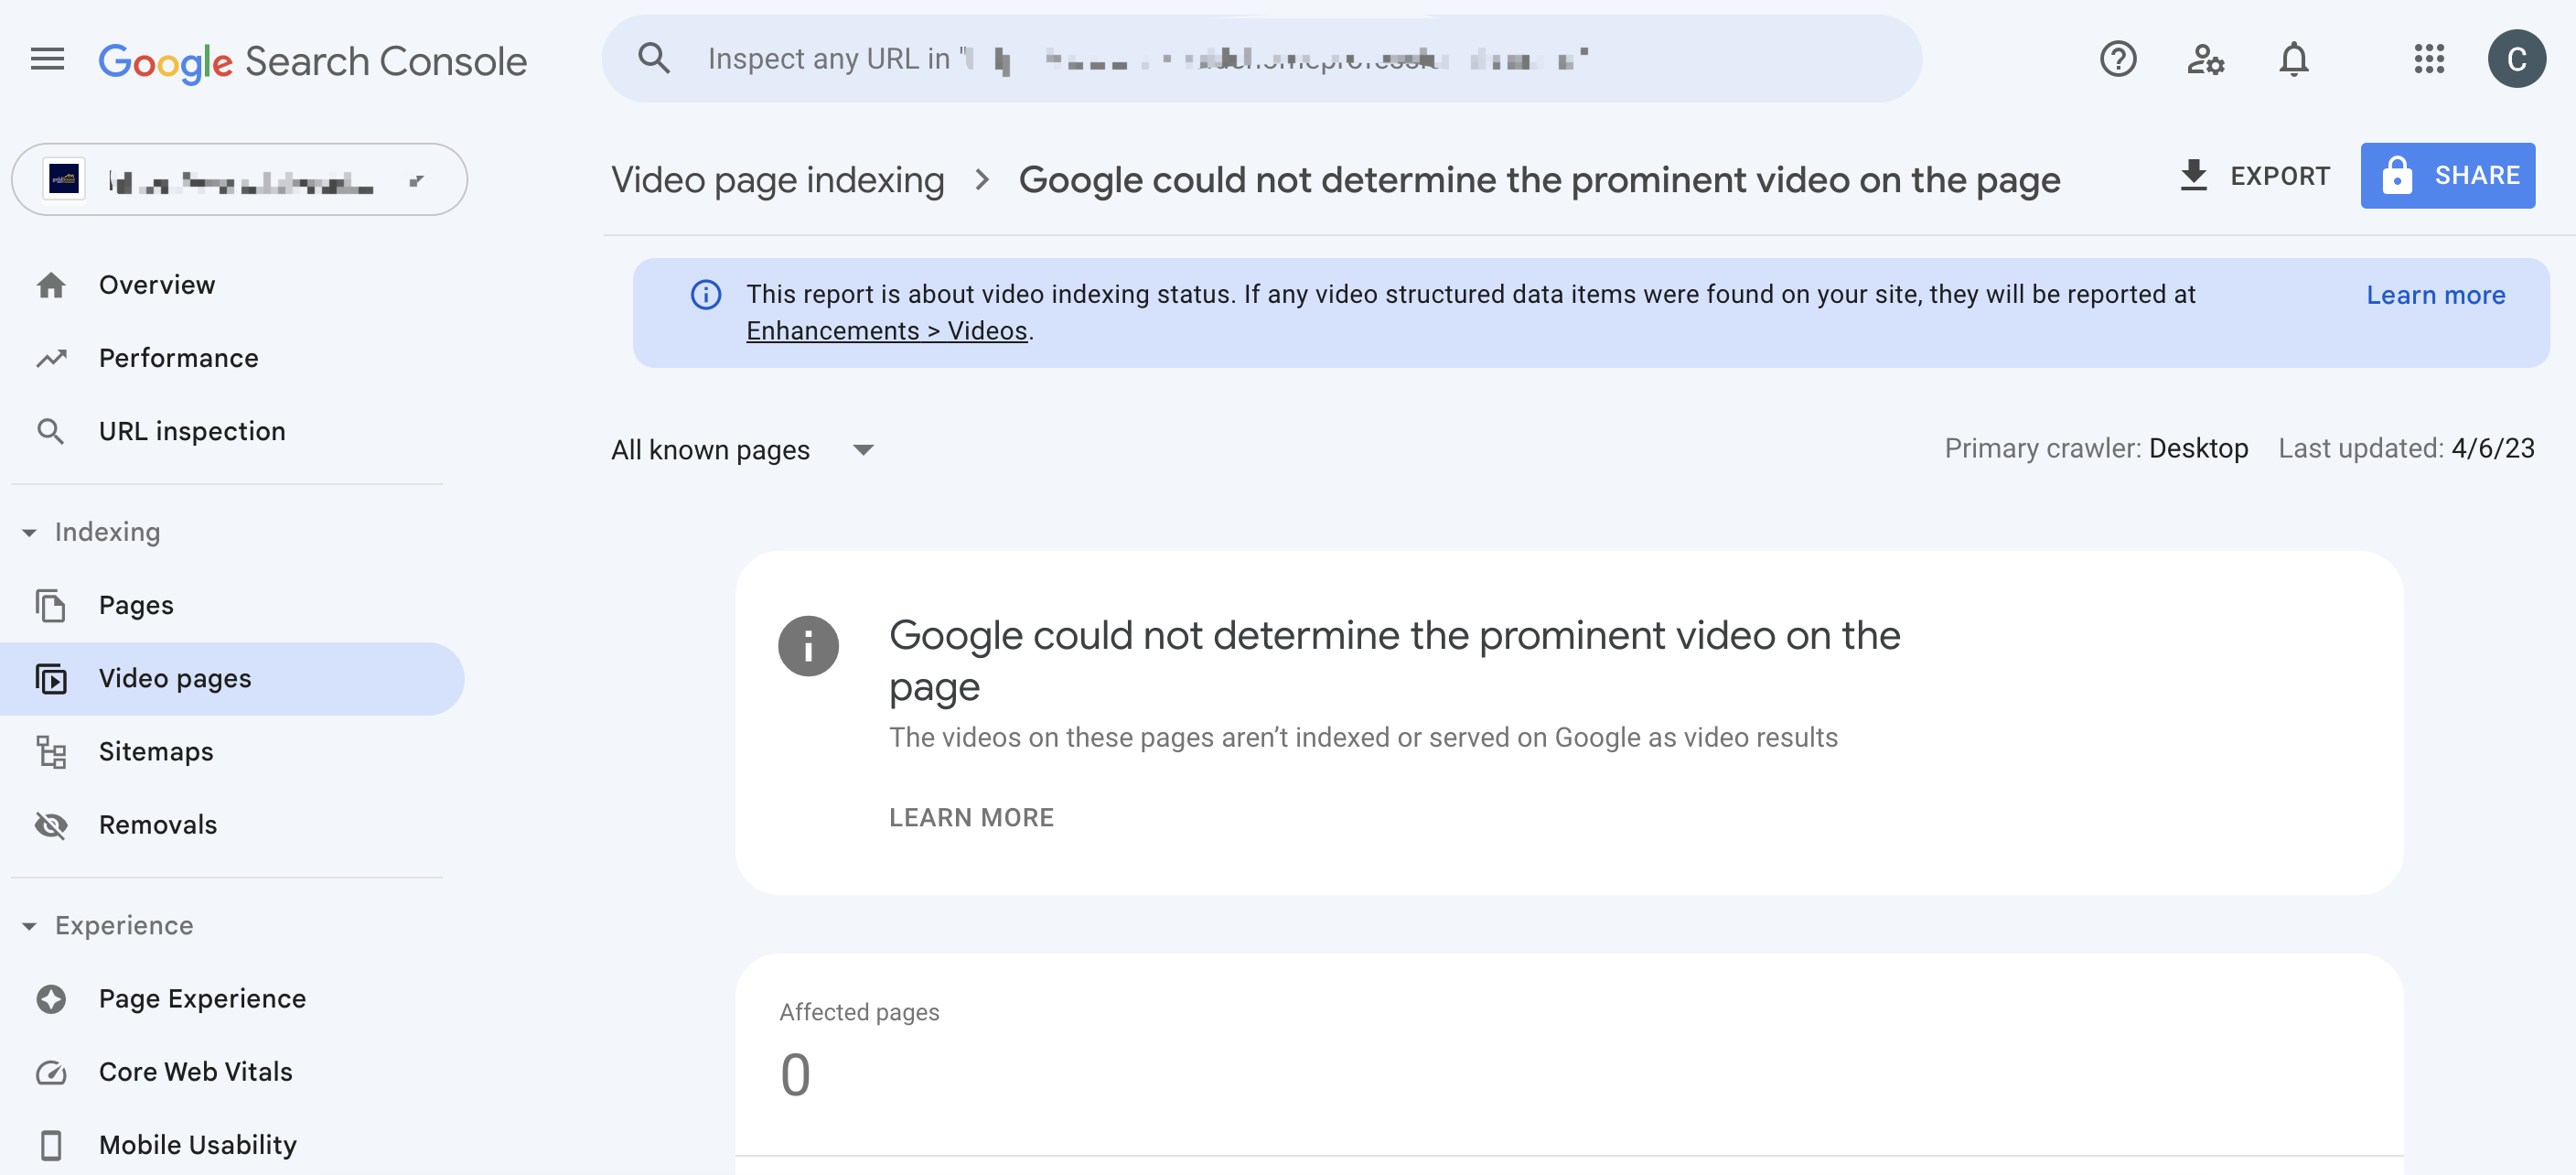Click the Video pages play icon
The width and height of the screenshot is (2576, 1175).
coord(51,679)
